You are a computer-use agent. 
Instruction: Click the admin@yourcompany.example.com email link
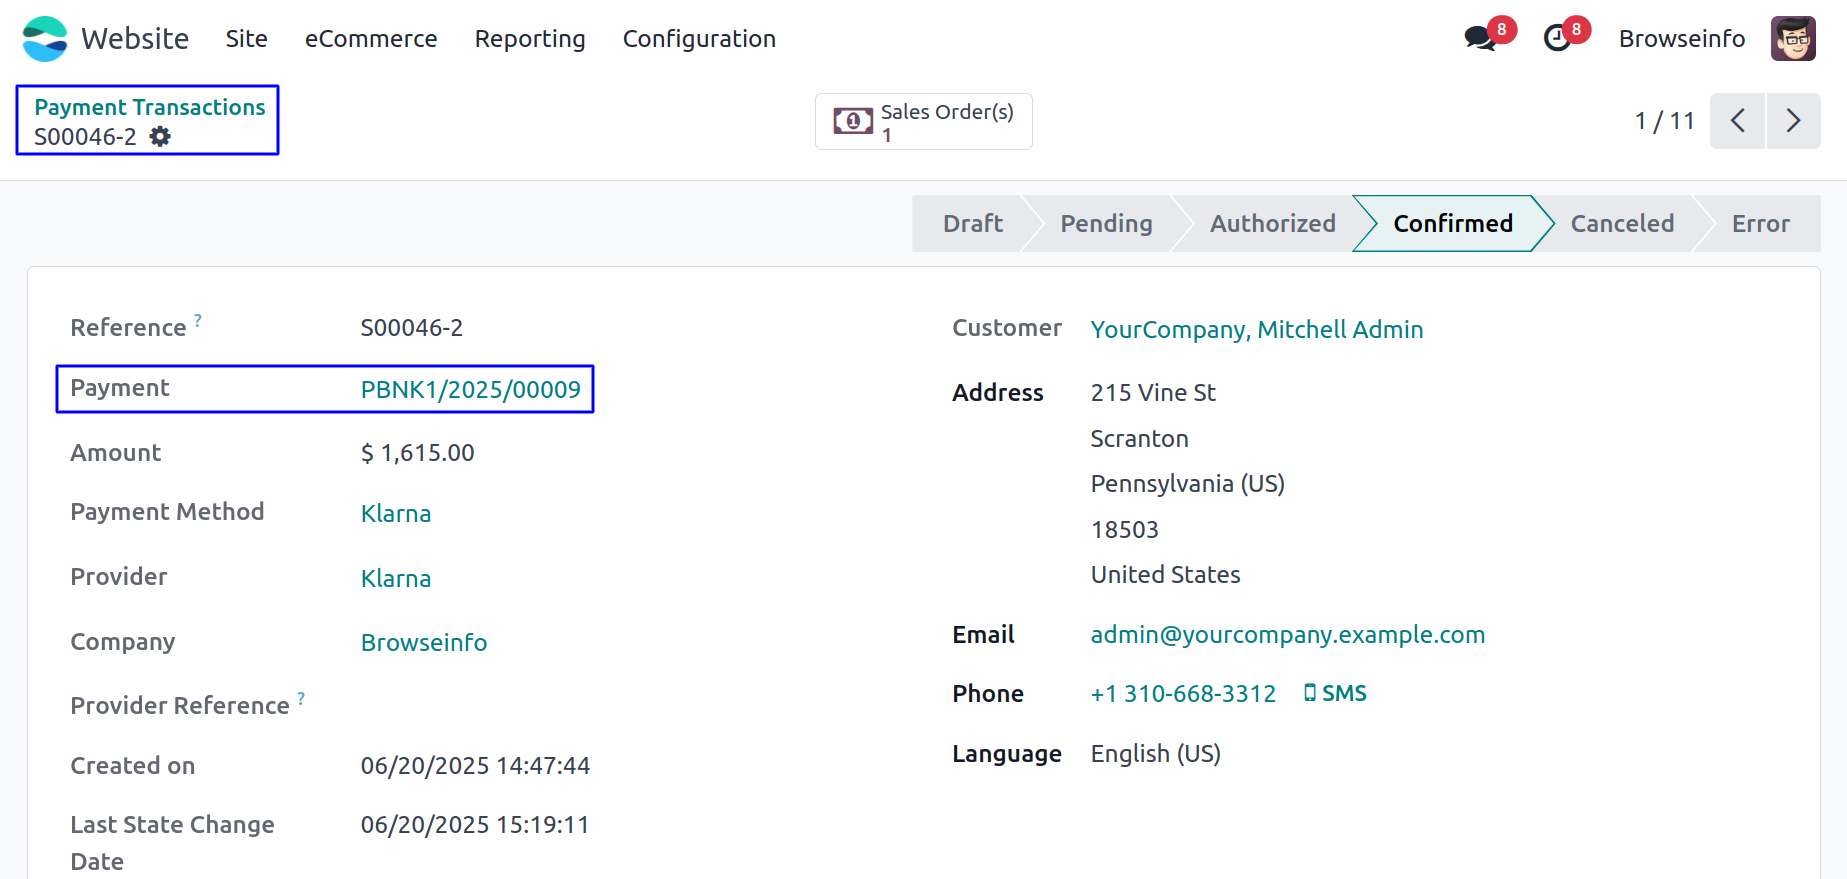click(x=1287, y=635)
